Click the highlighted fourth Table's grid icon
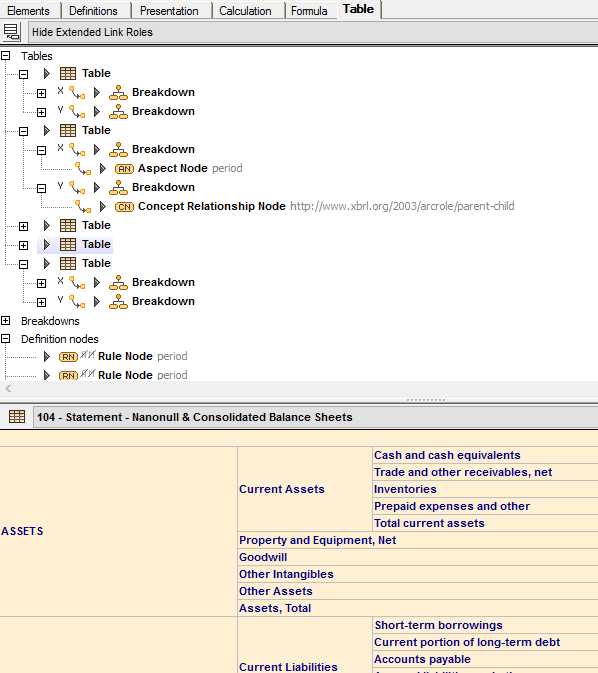This screenshot has height=673, width=598. 68,245
